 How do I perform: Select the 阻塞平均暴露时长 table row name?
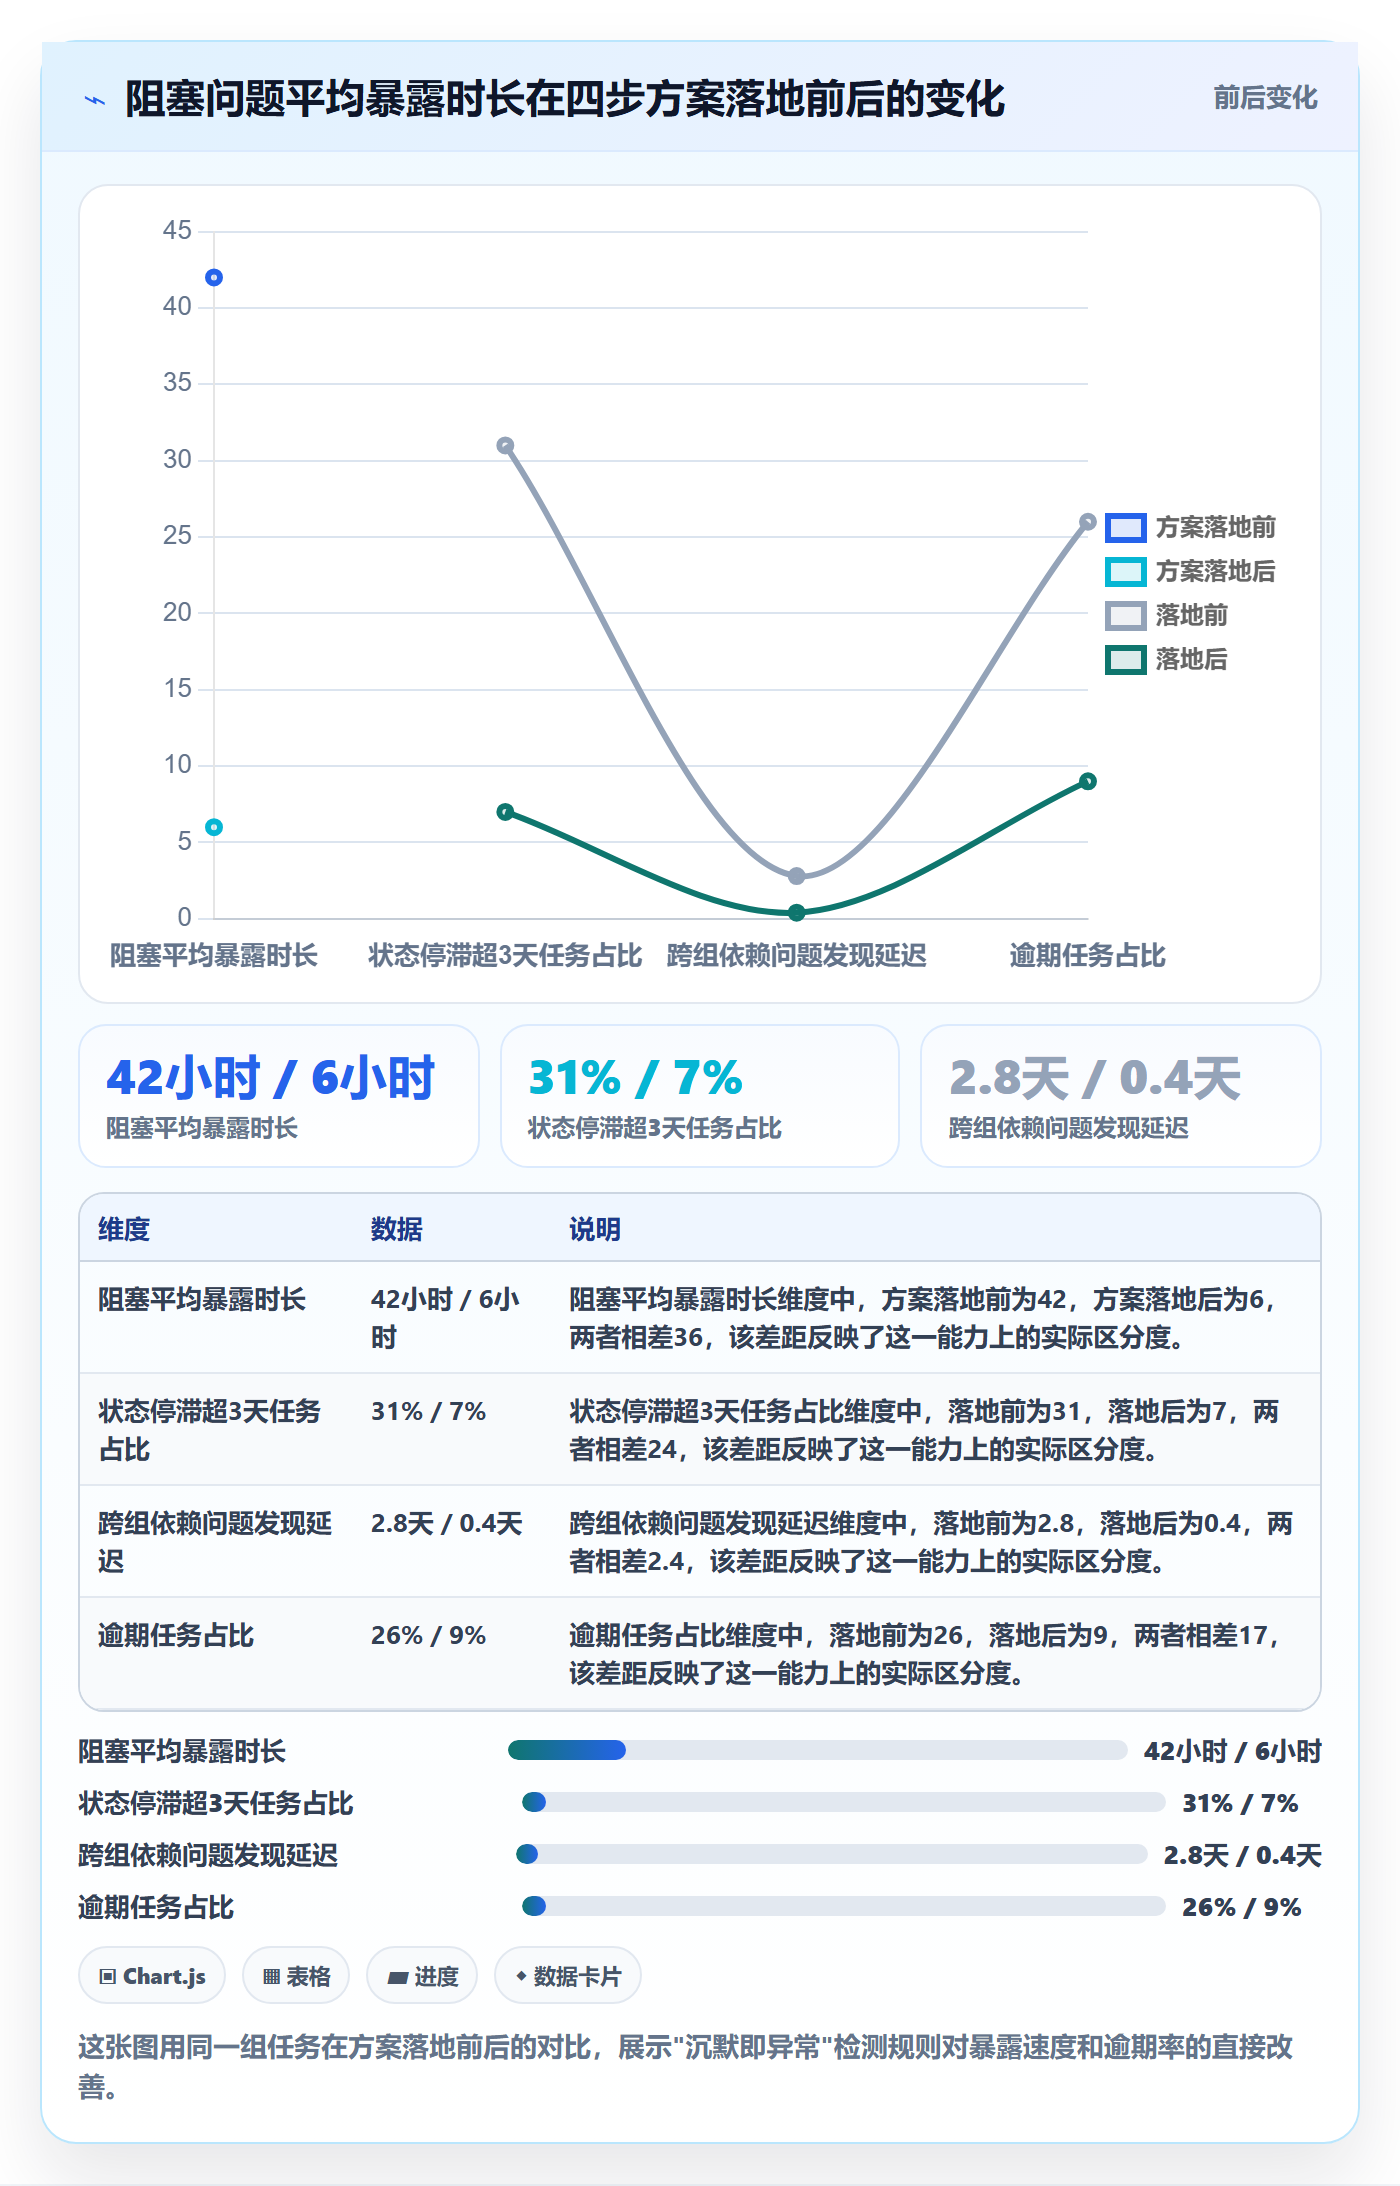click(202, 1299)
